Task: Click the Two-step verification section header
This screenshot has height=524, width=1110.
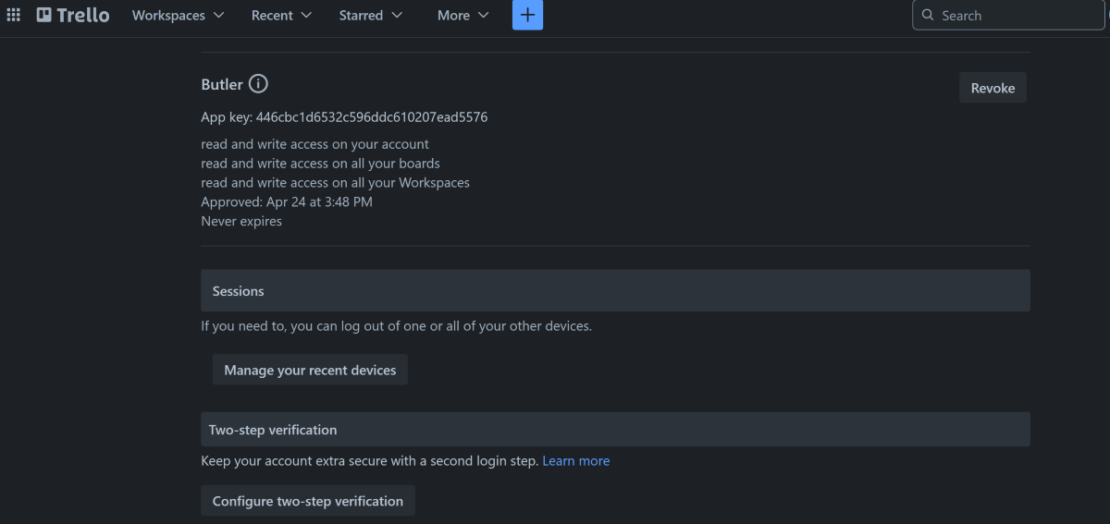Action: pyautogui.click(x=273, y=430)
